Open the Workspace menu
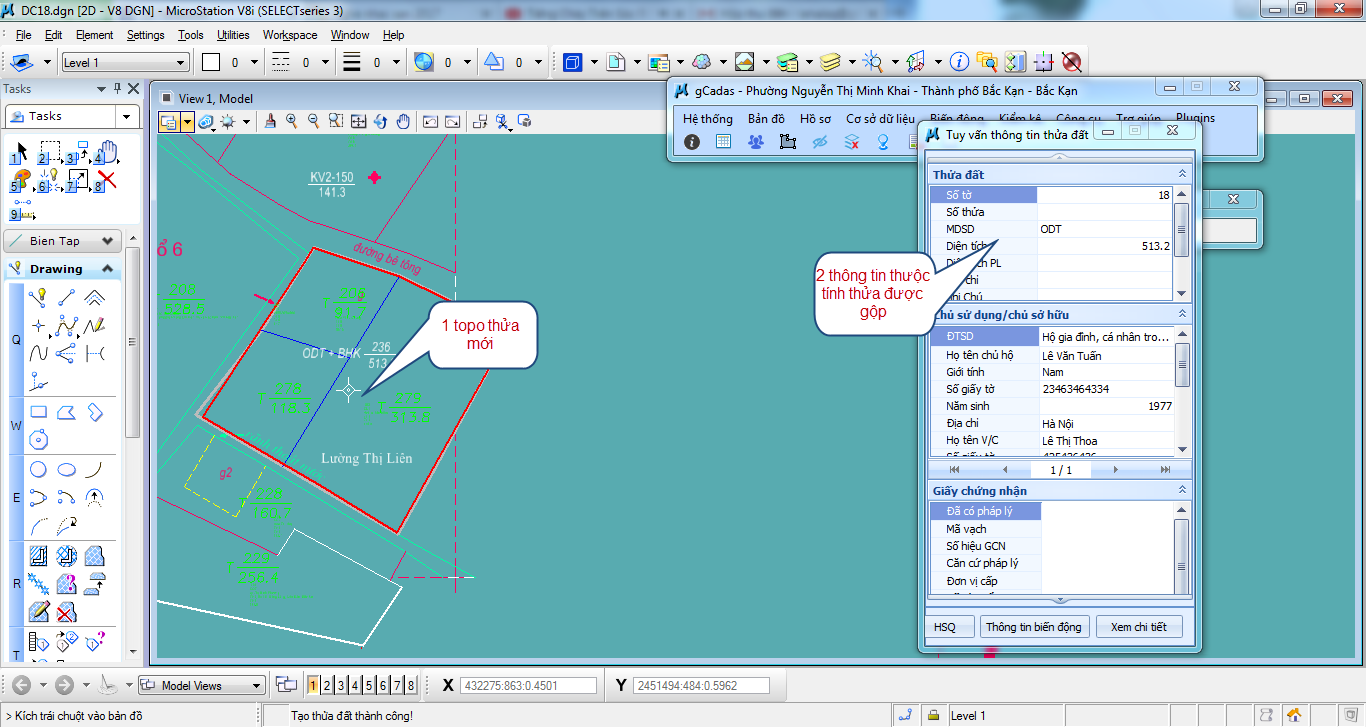This screenshot has width=1366, height=727. (x=290, y=35)
